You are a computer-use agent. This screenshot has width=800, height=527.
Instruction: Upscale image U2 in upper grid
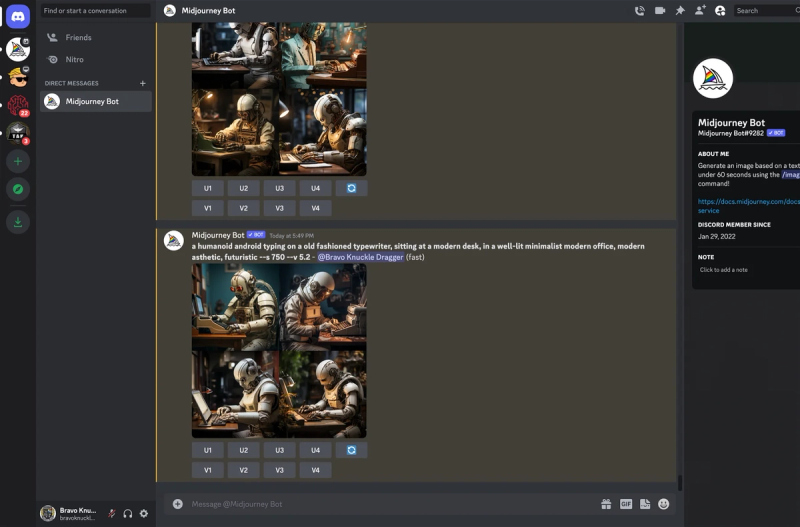244,188
